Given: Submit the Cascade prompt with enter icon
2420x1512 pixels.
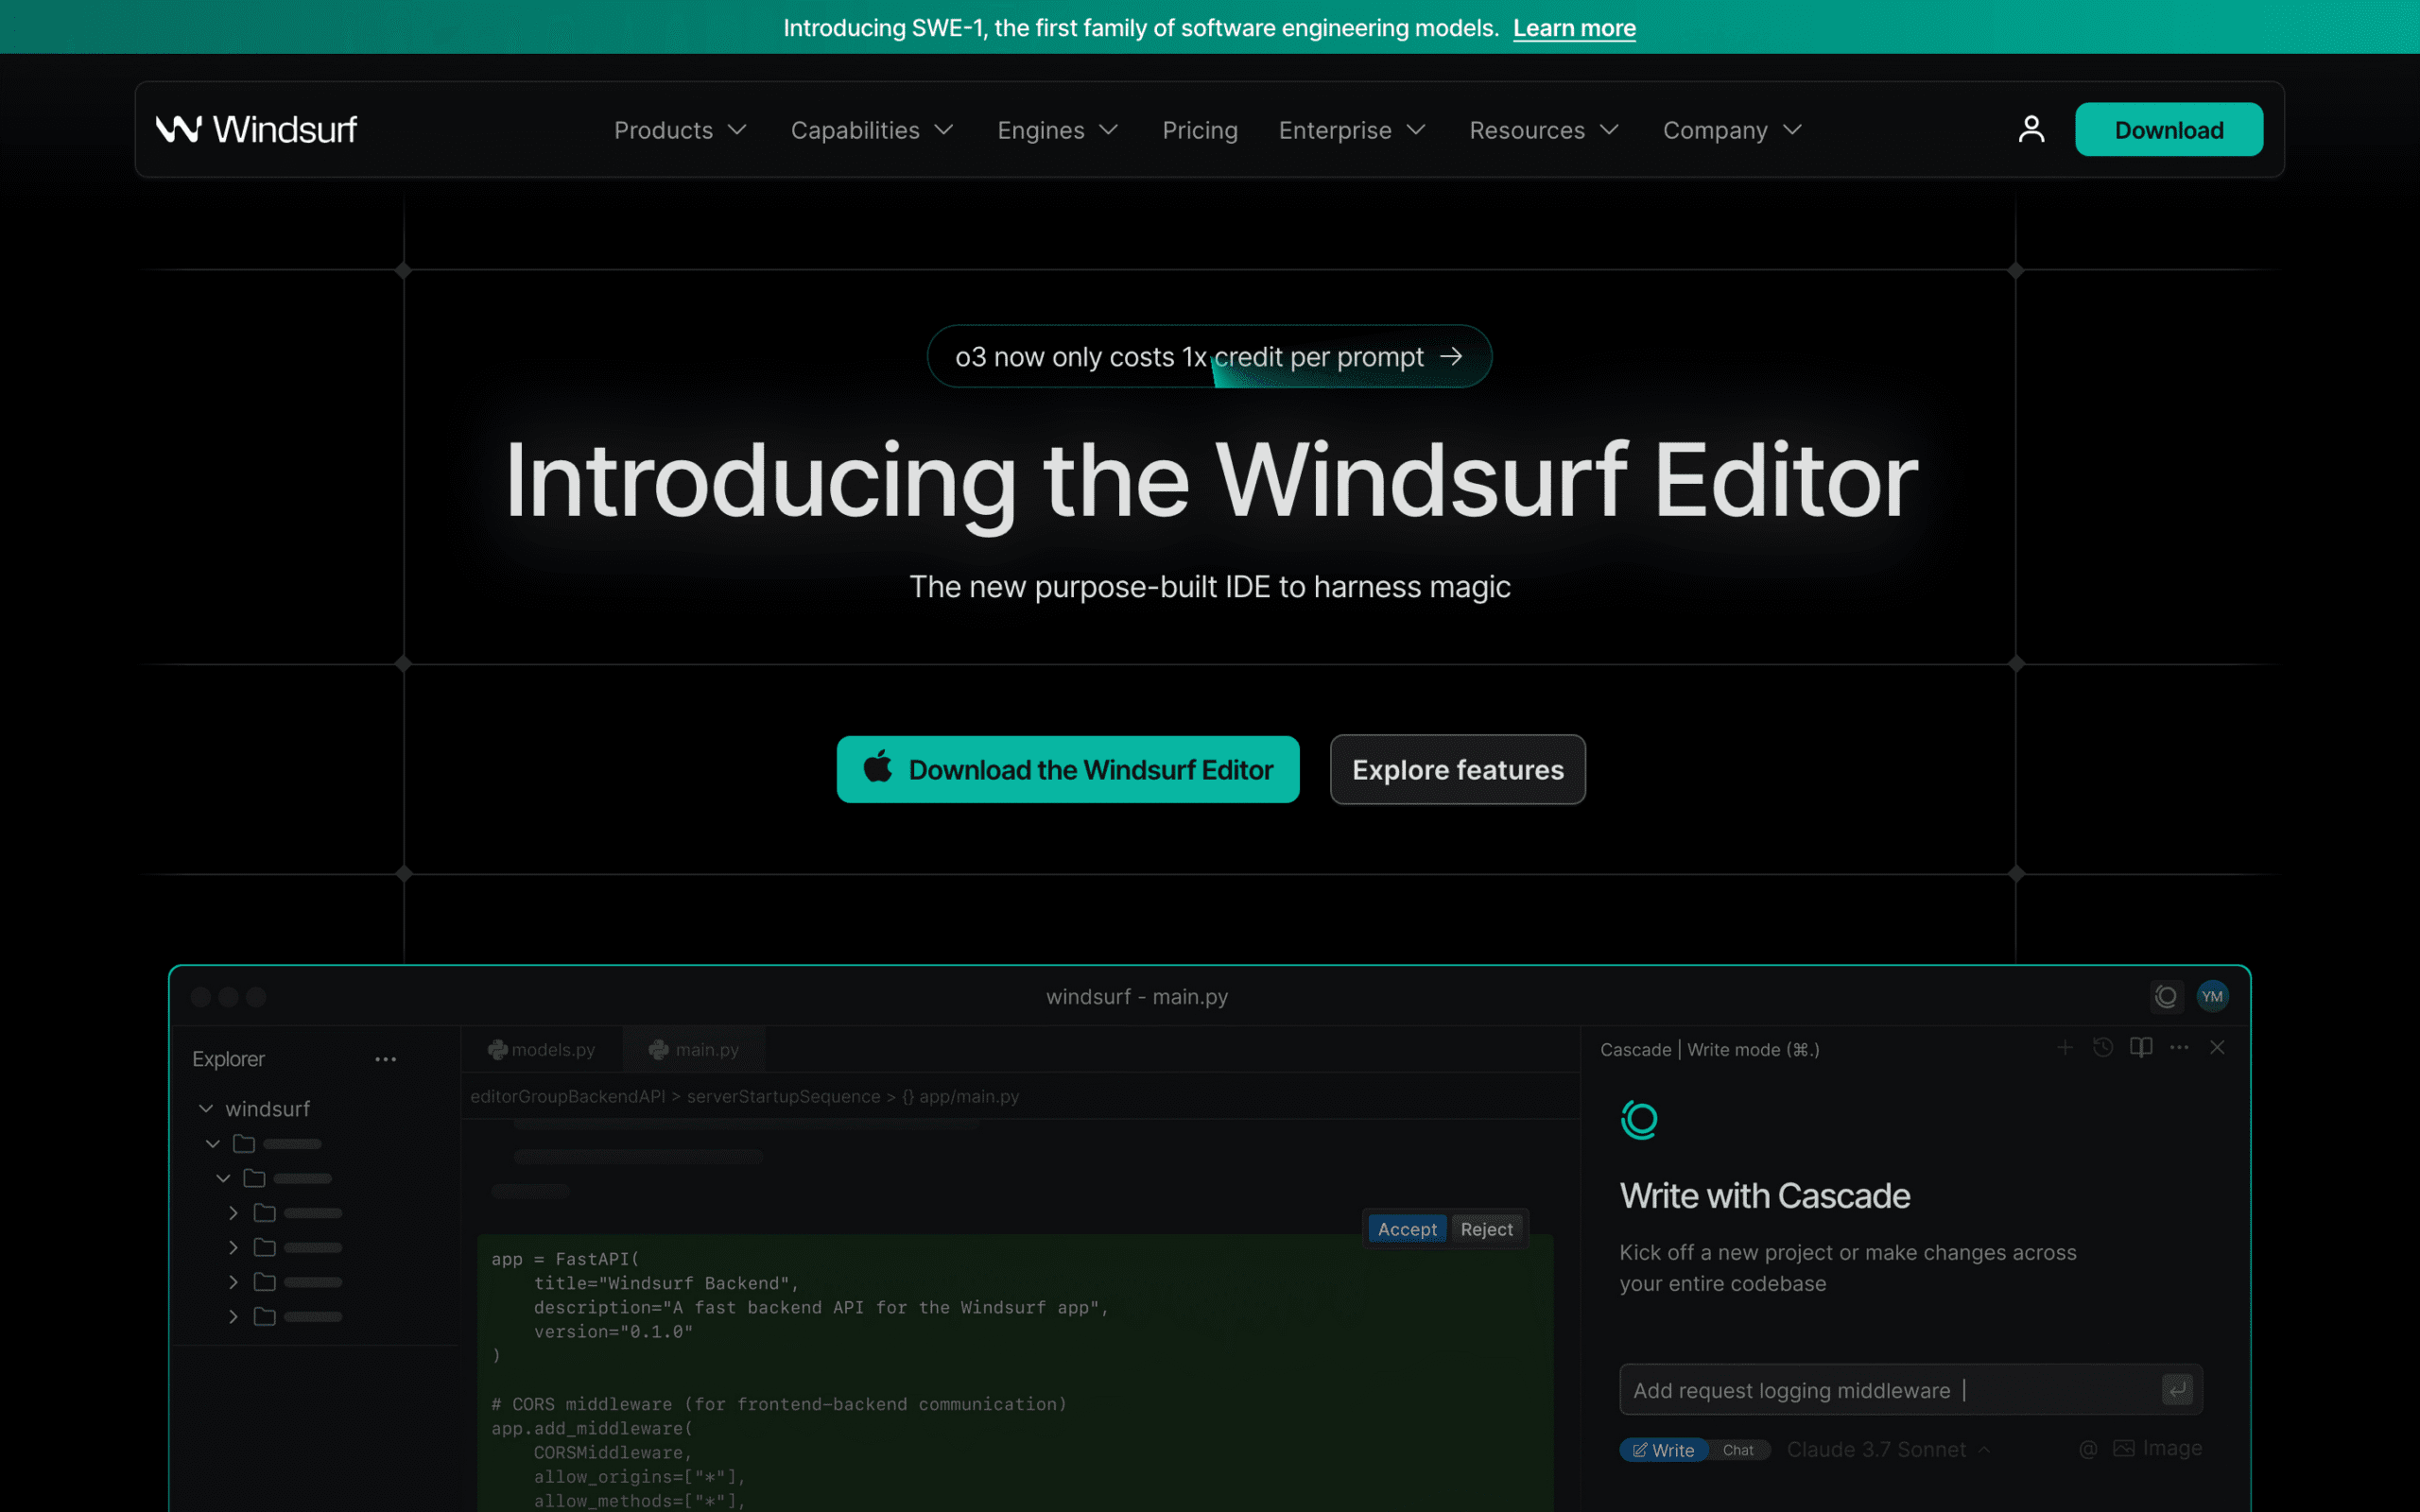Looking at the screenshot, I should point(2177,1389).
